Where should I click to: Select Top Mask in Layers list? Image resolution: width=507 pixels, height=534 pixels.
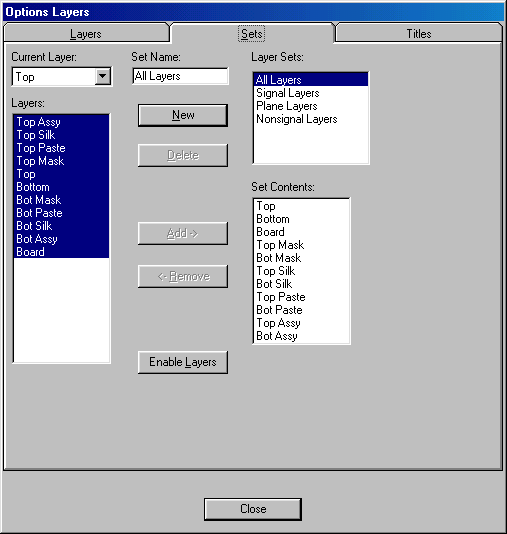pos(61,160)
